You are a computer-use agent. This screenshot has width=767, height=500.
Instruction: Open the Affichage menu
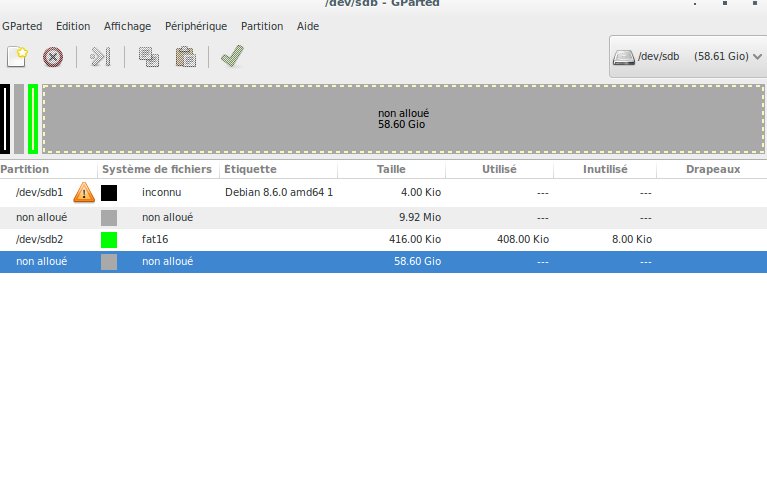[x=127, y=26]
